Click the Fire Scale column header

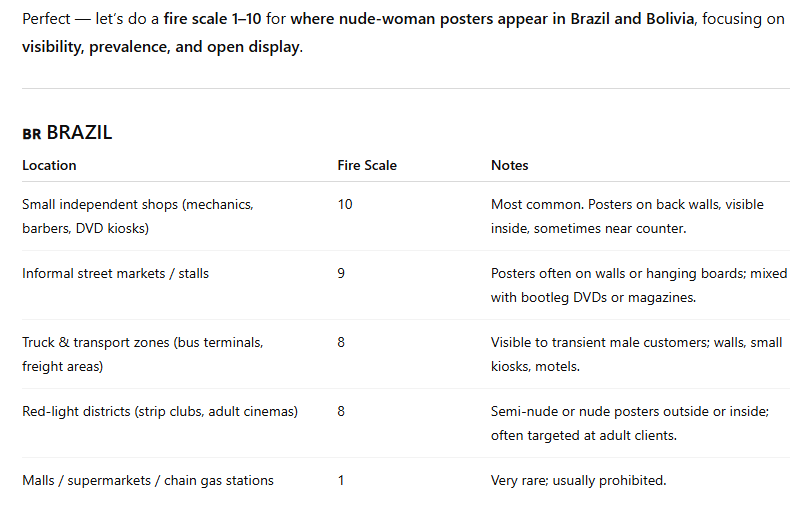(367, 165)
